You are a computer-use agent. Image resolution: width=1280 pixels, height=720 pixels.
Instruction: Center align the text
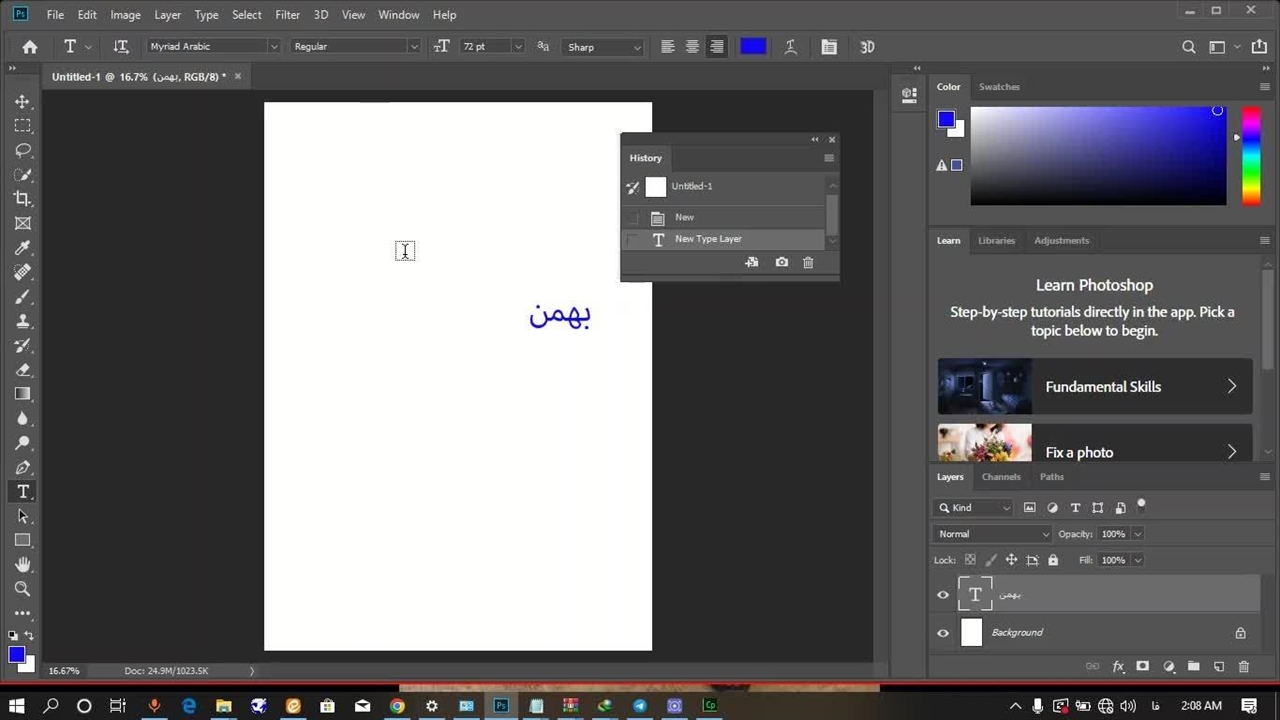pos(692,47)
